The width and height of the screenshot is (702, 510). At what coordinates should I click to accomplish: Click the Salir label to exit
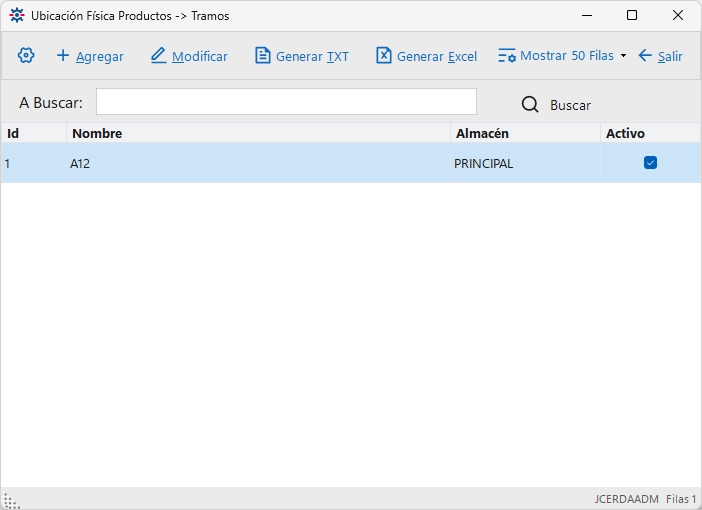(670, 56)
